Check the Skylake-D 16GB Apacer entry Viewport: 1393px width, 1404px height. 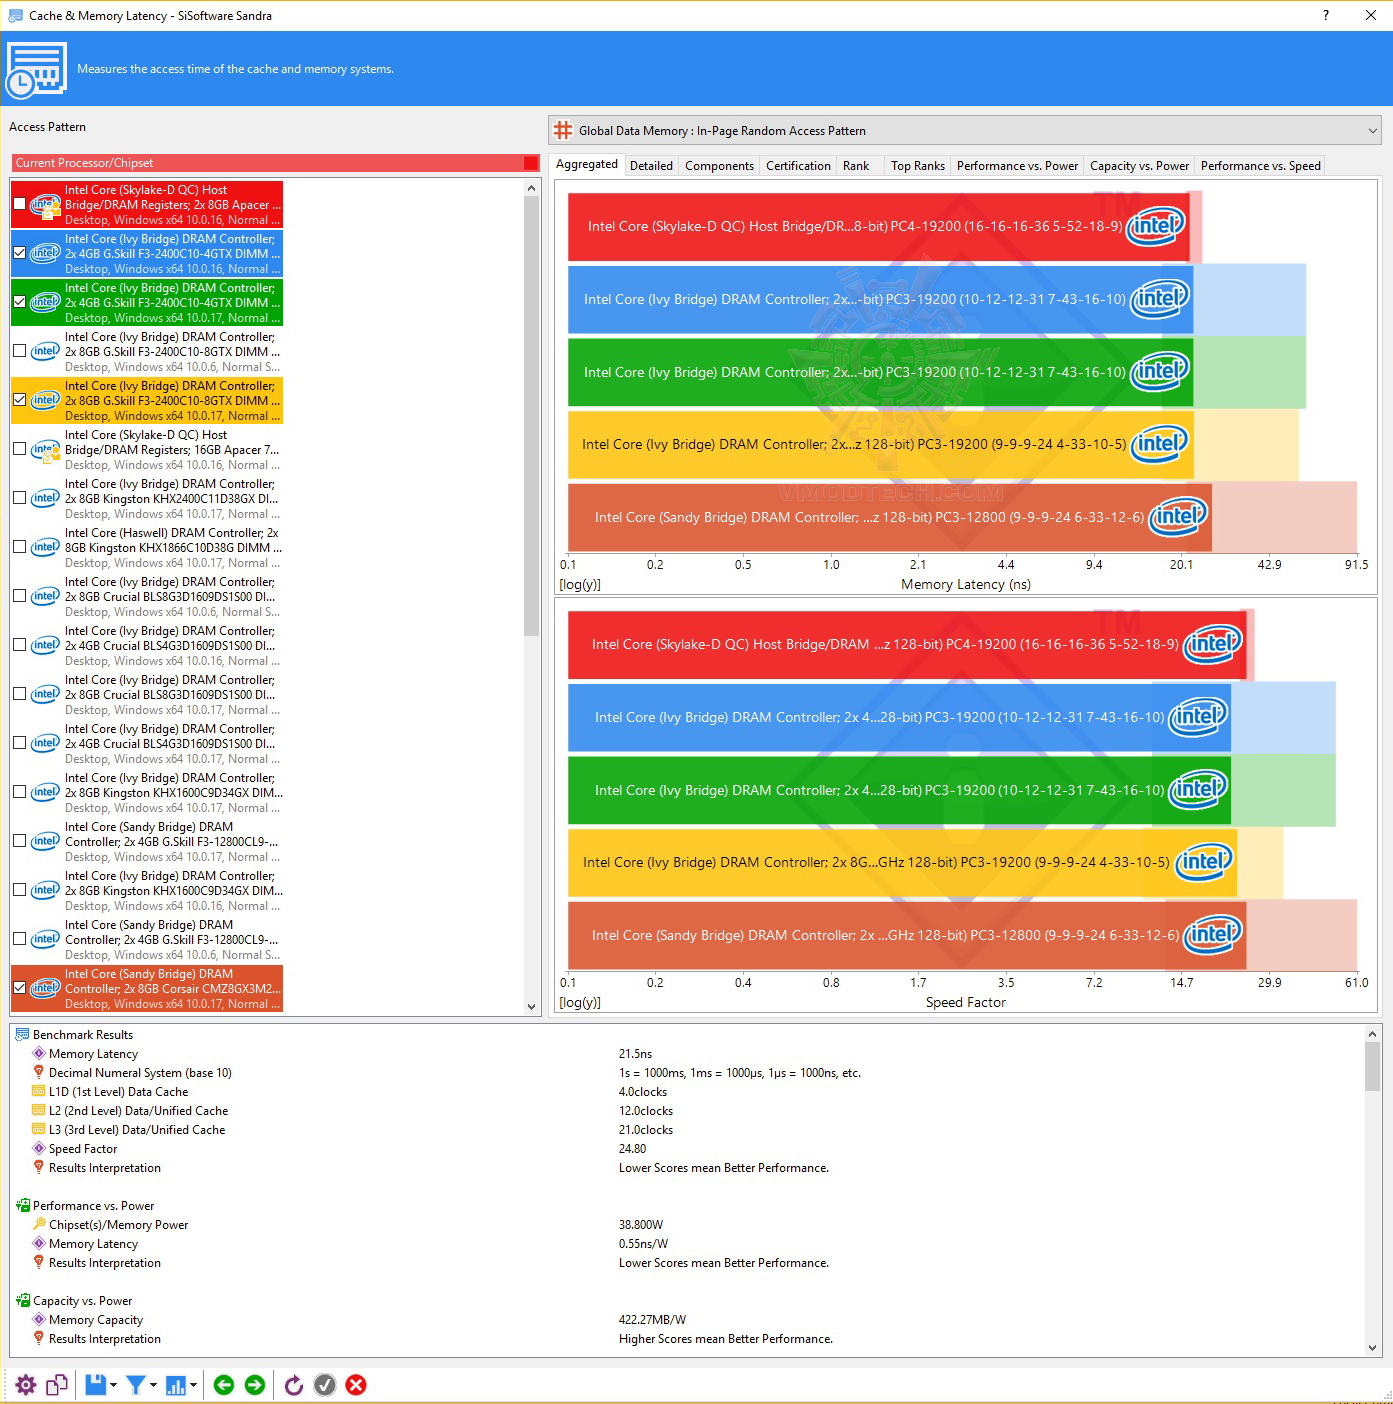coord(20,449)
